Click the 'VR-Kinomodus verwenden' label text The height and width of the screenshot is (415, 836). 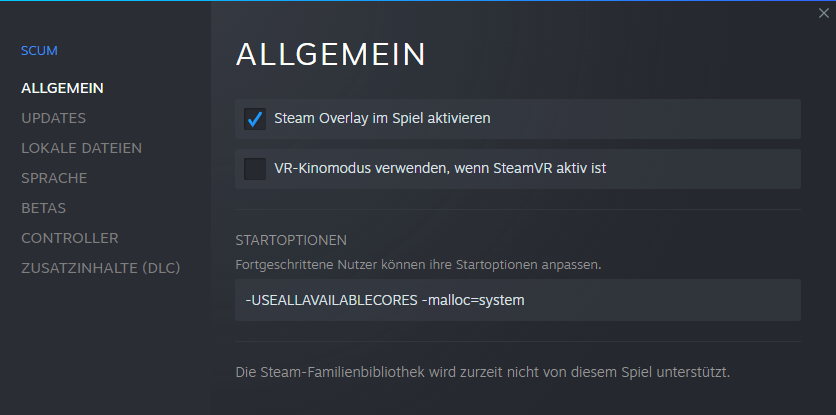pos(440,169)
